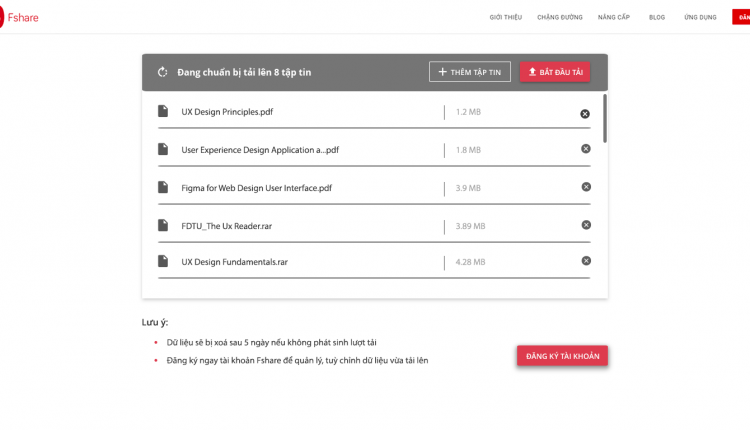
Task: Open ỨNG DỤNG menu item
Action: tap(700, 17)
